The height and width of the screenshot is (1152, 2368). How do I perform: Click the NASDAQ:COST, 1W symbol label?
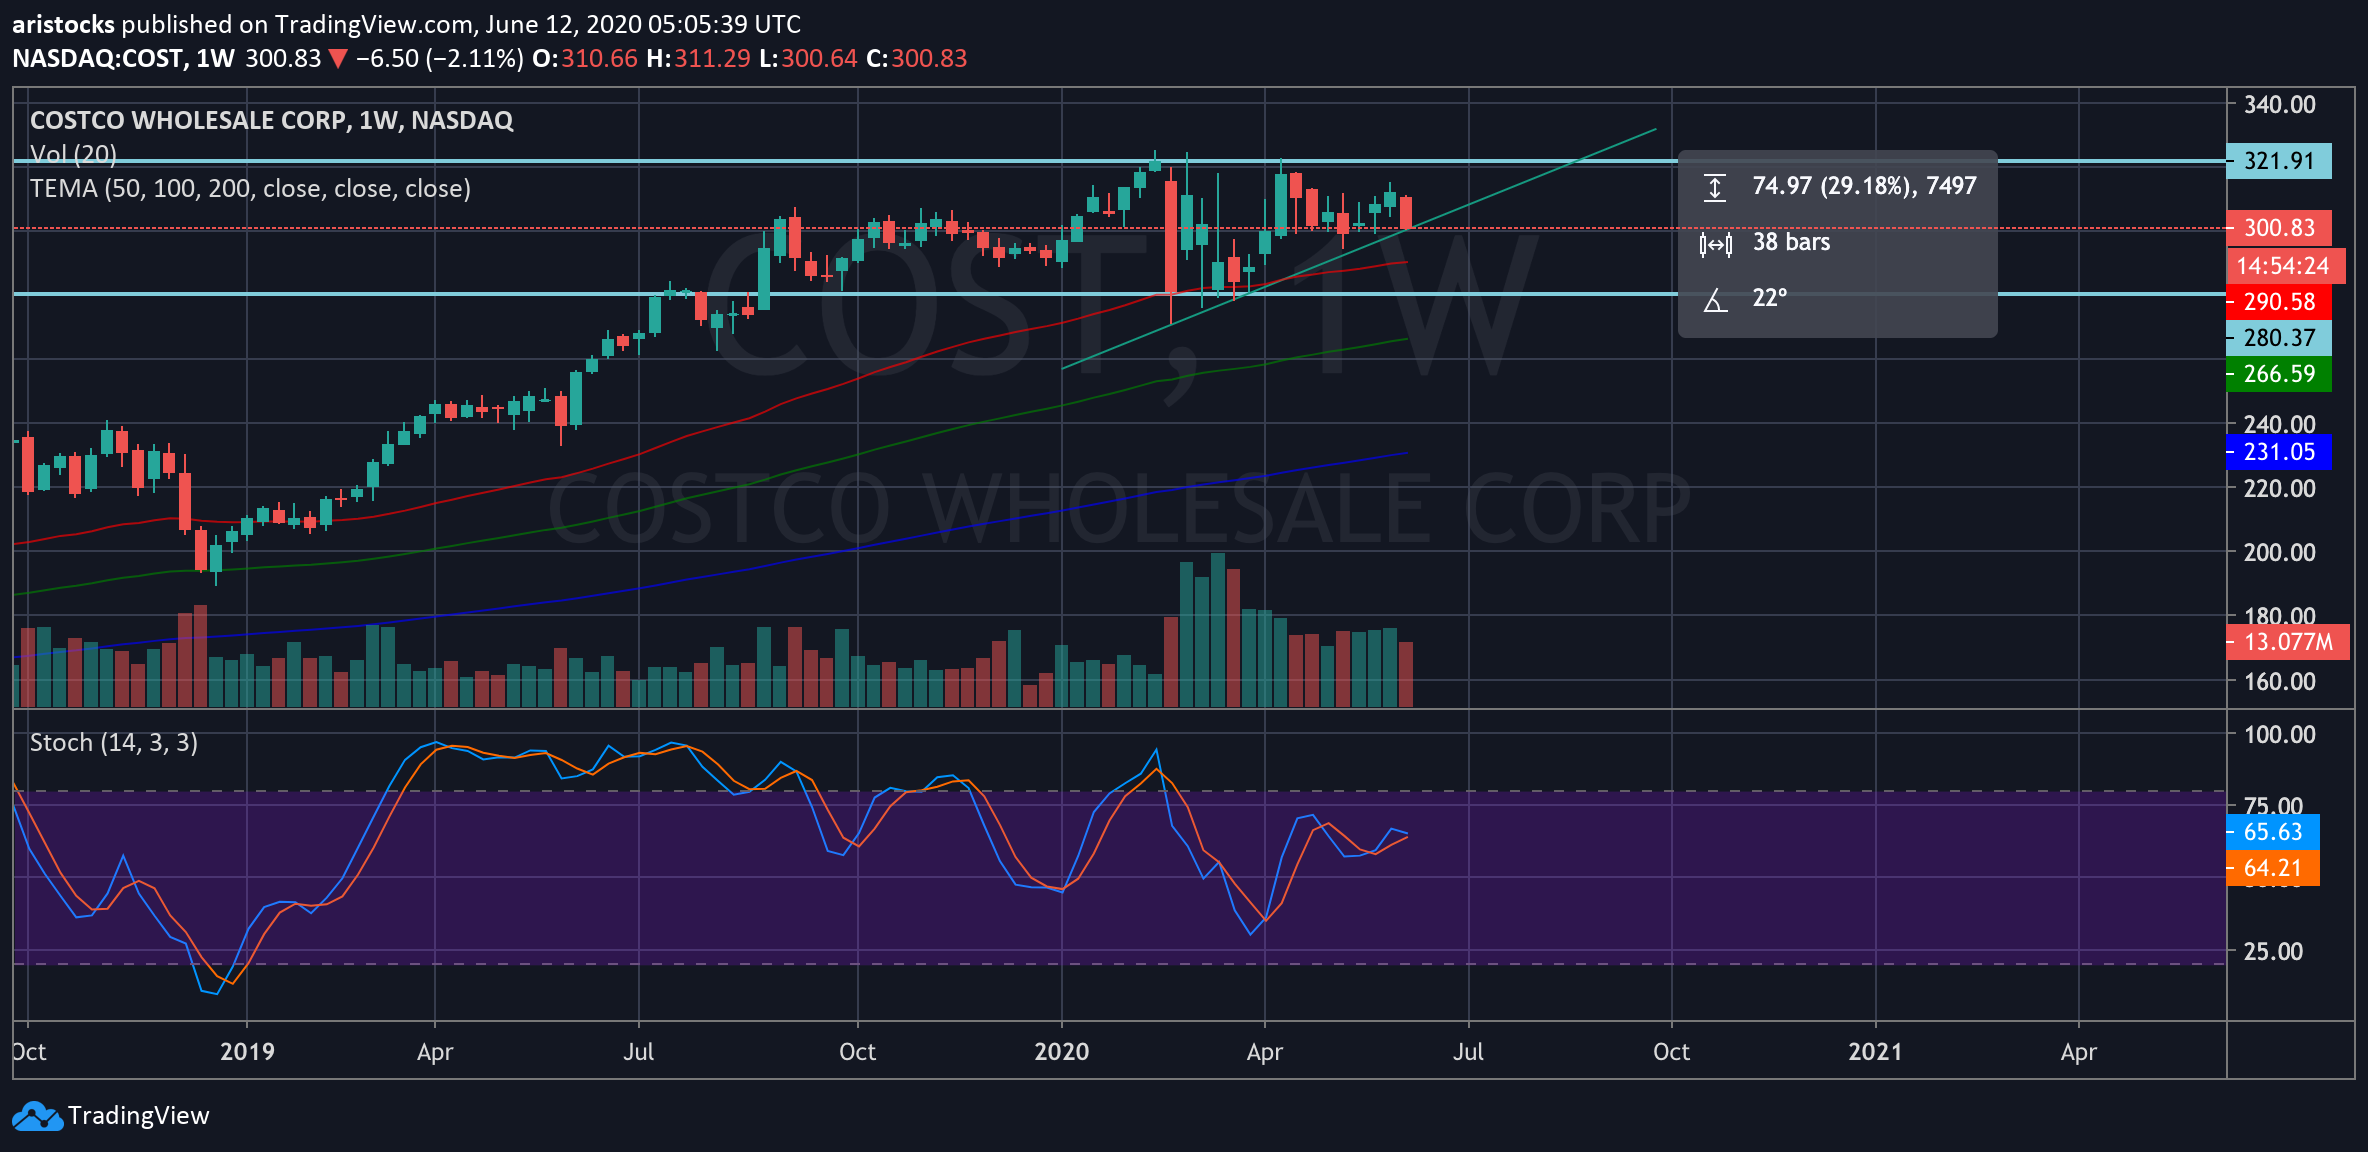coord(123,59)
